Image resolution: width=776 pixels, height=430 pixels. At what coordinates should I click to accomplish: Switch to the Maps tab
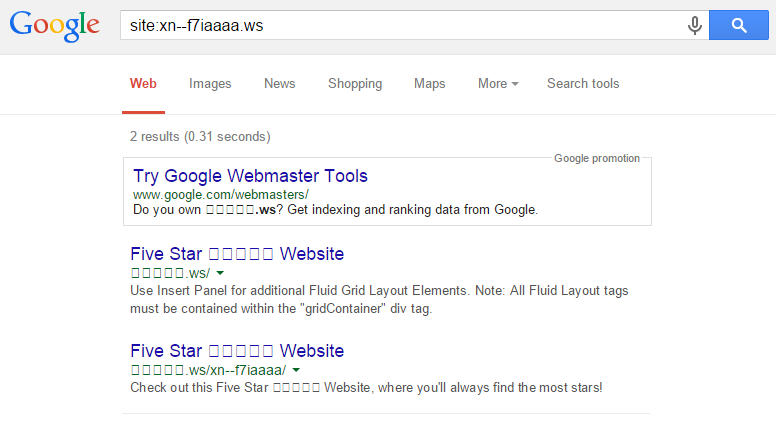pos(430,84)
